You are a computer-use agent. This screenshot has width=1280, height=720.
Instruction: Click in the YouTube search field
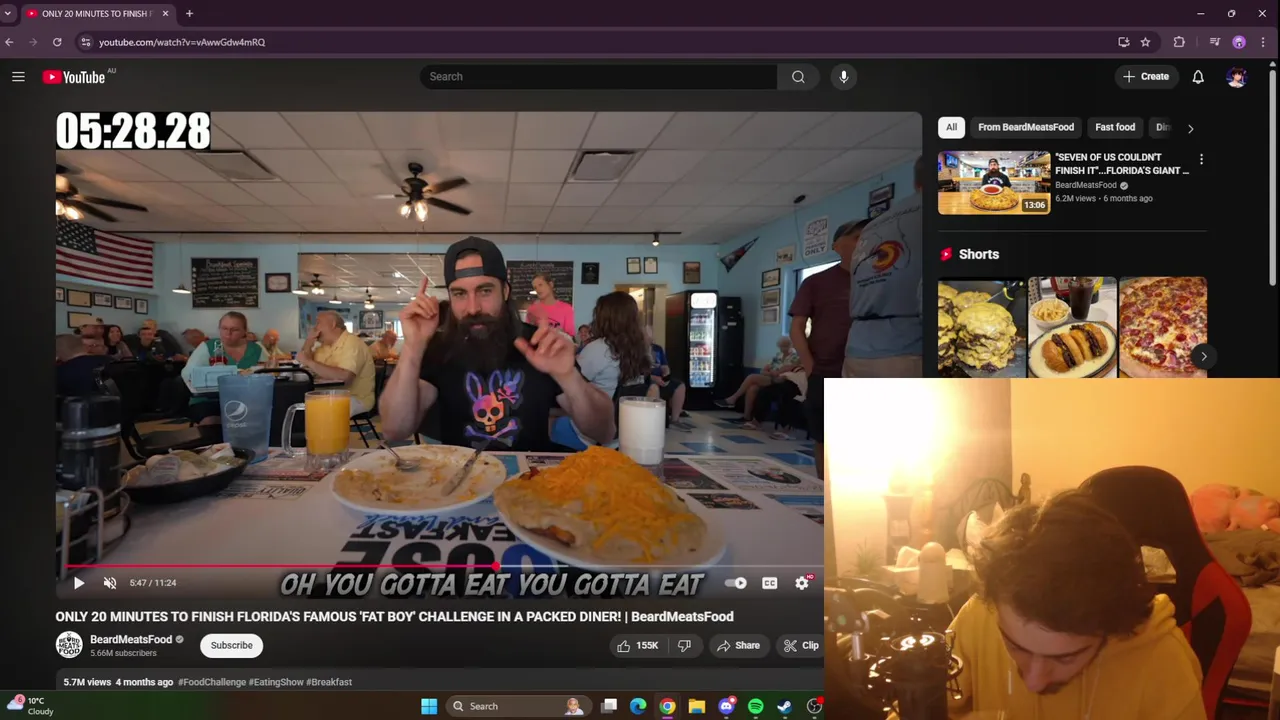point(598,77)
